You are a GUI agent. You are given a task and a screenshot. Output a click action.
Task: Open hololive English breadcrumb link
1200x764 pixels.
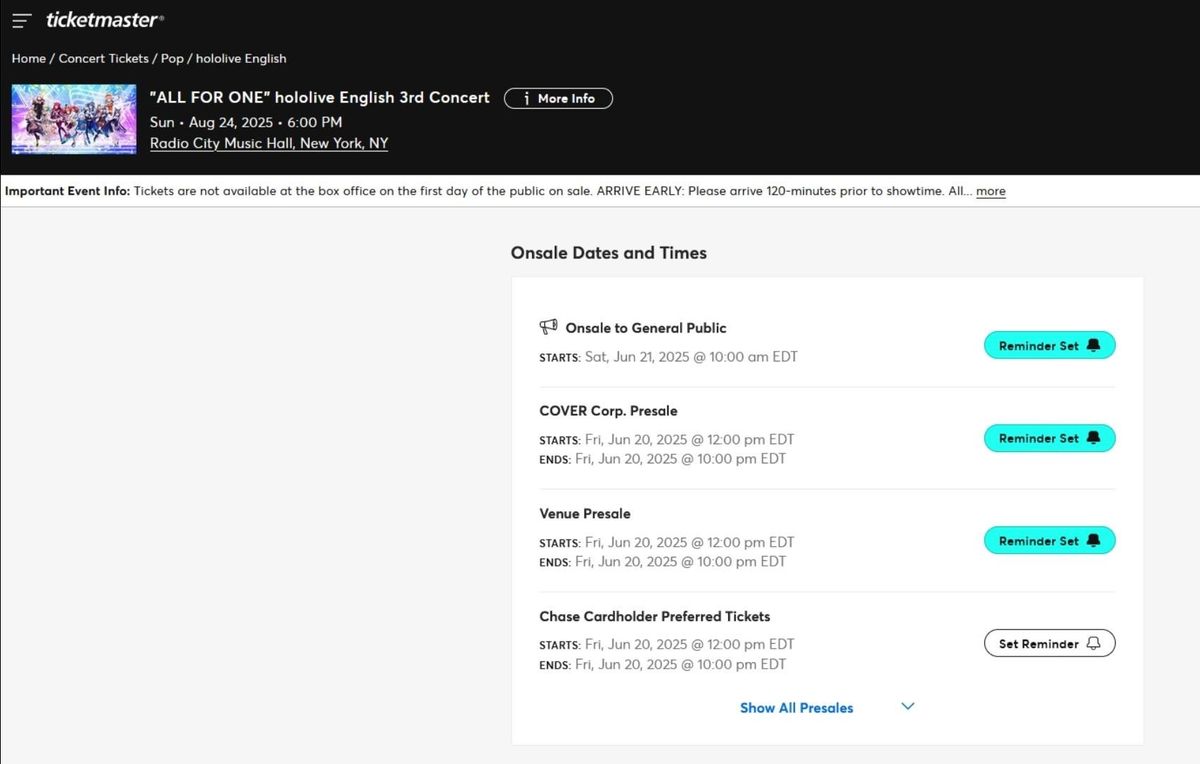(241, 58)
